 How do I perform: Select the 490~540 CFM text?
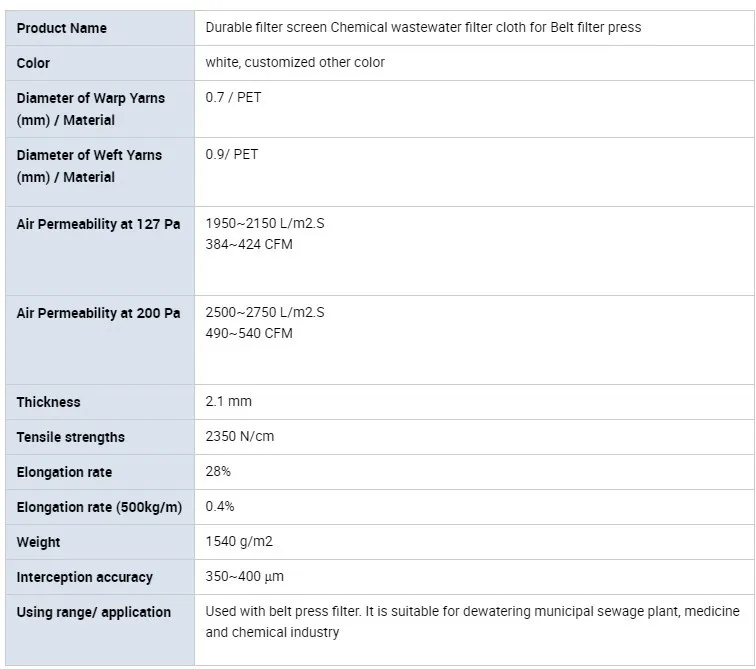click(249, 334)
